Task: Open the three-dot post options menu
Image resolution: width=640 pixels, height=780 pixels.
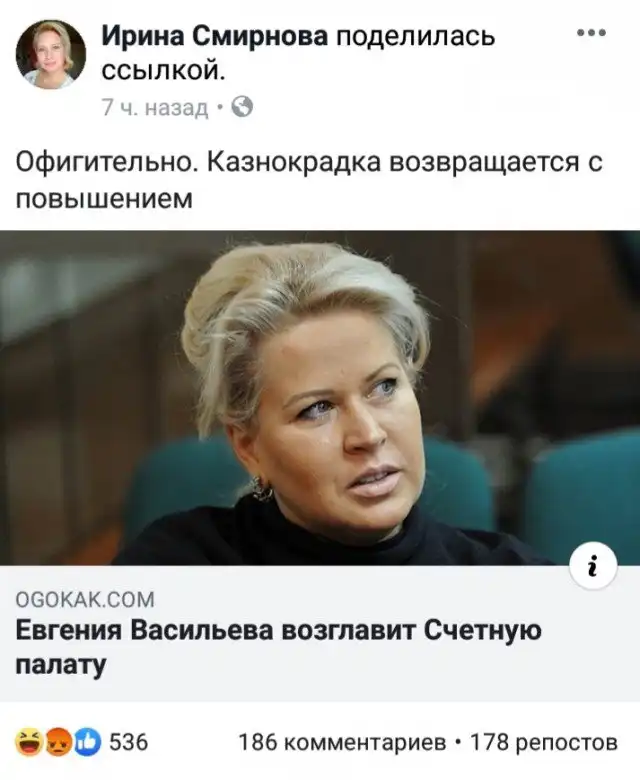Action: pyautogui.click(x=591, y=33)
